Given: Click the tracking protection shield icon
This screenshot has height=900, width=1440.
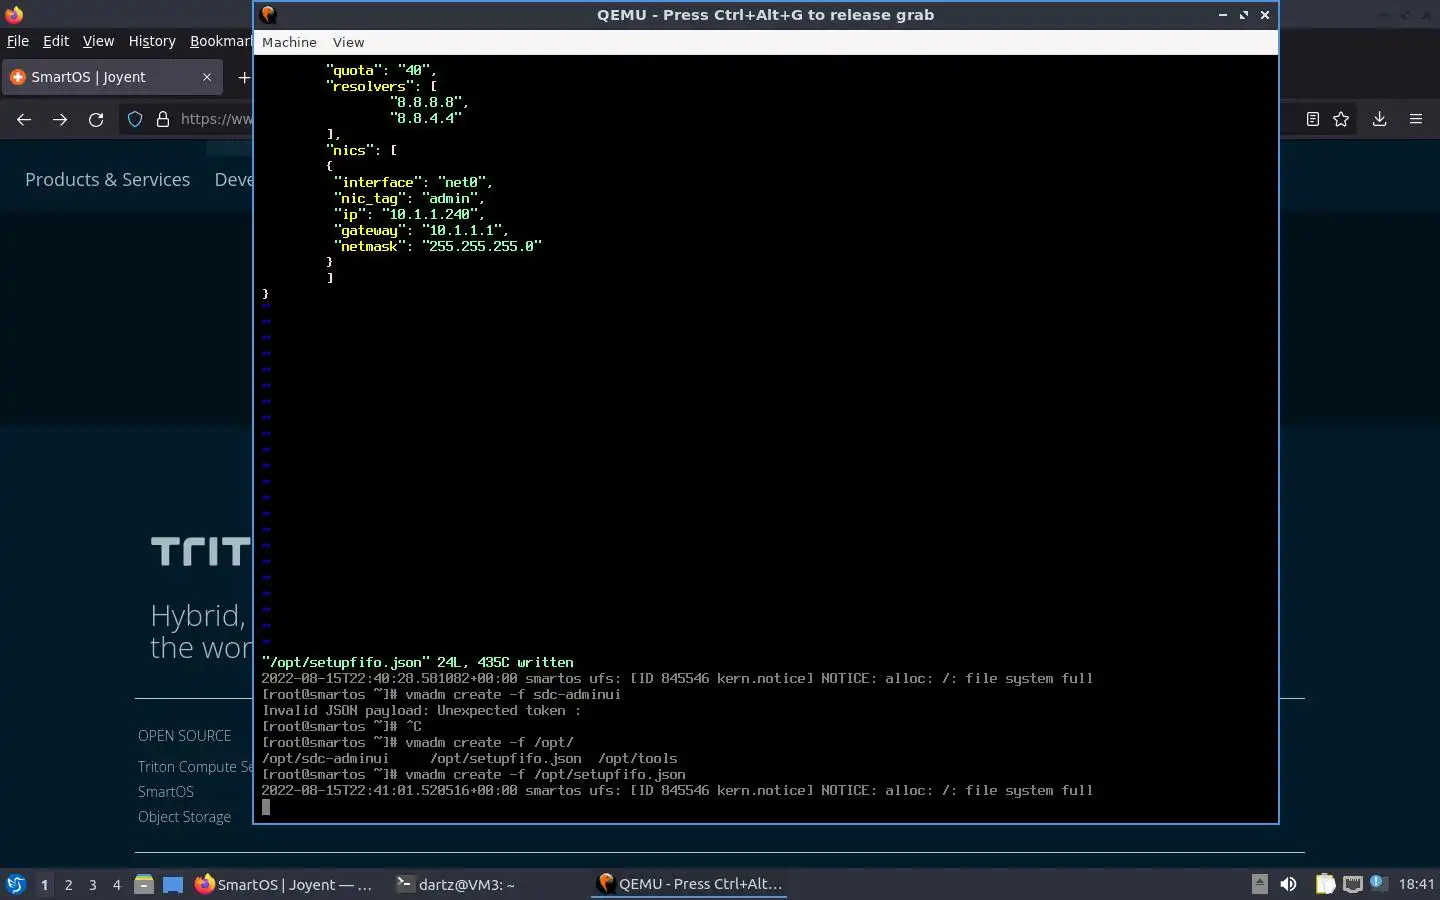Looking at the screenshot, I should (x=135, y=119).
